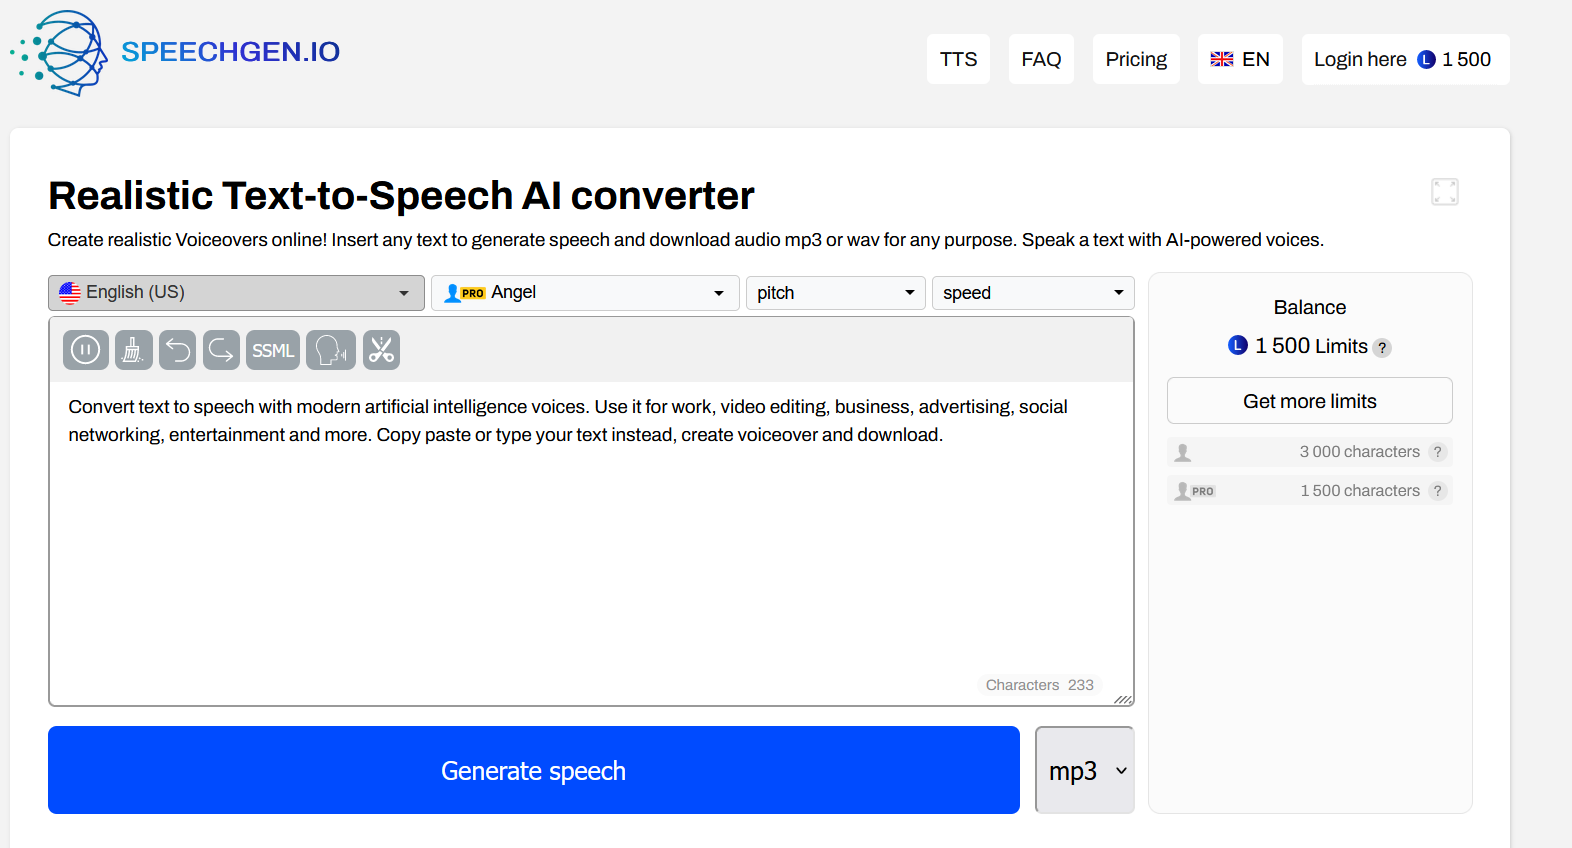The height and width of the screenshot is (848, 1572).
Task: Click the PRO voice user icon in Balance
Action: click(x=1195, y=491)
